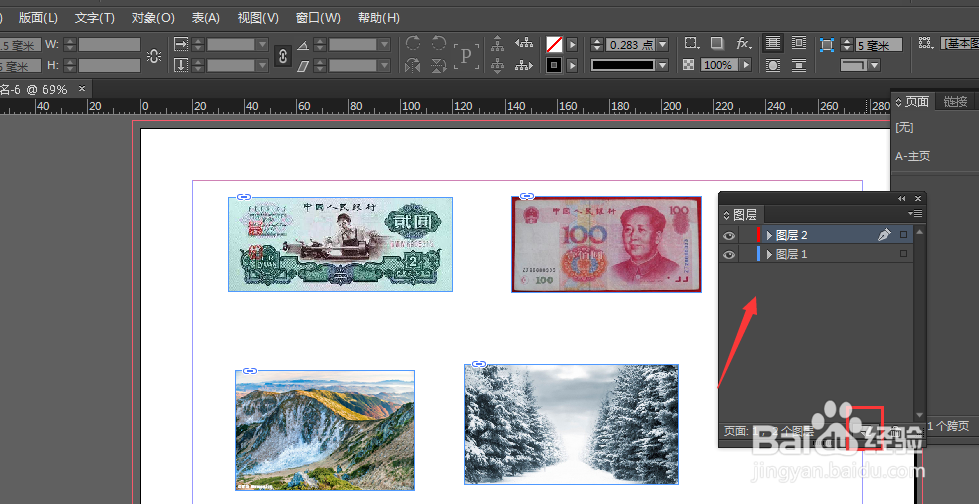Click the vertical scale percentage icon

point(180,65)
